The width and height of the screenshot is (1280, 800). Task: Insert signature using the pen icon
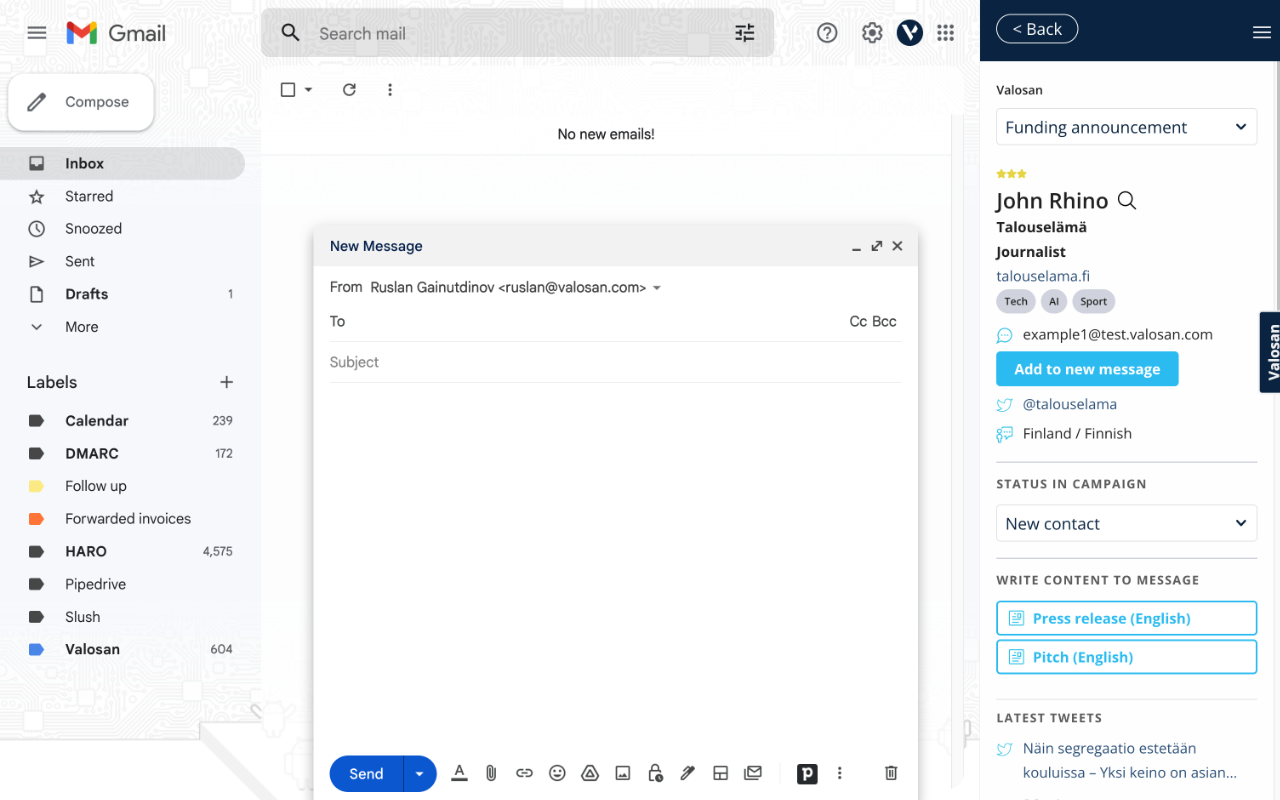[687, 773]
